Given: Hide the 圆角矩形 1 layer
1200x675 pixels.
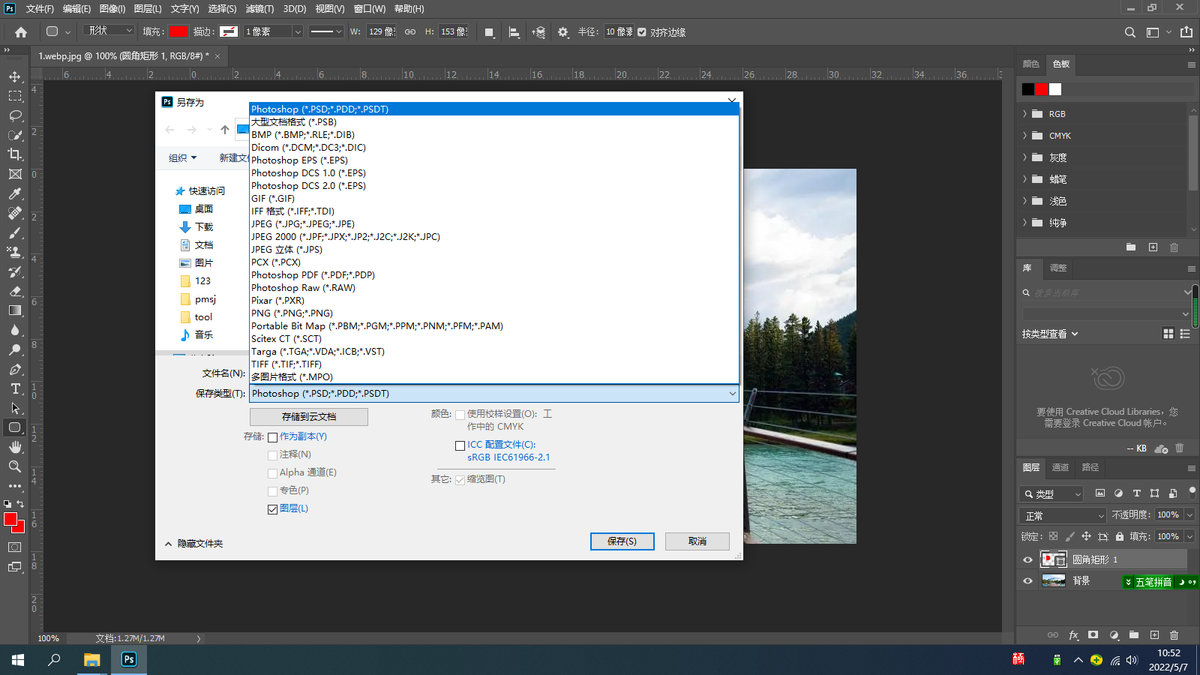Looking at the screenshot, I should pyautogui.click(x=1028, y=560).
